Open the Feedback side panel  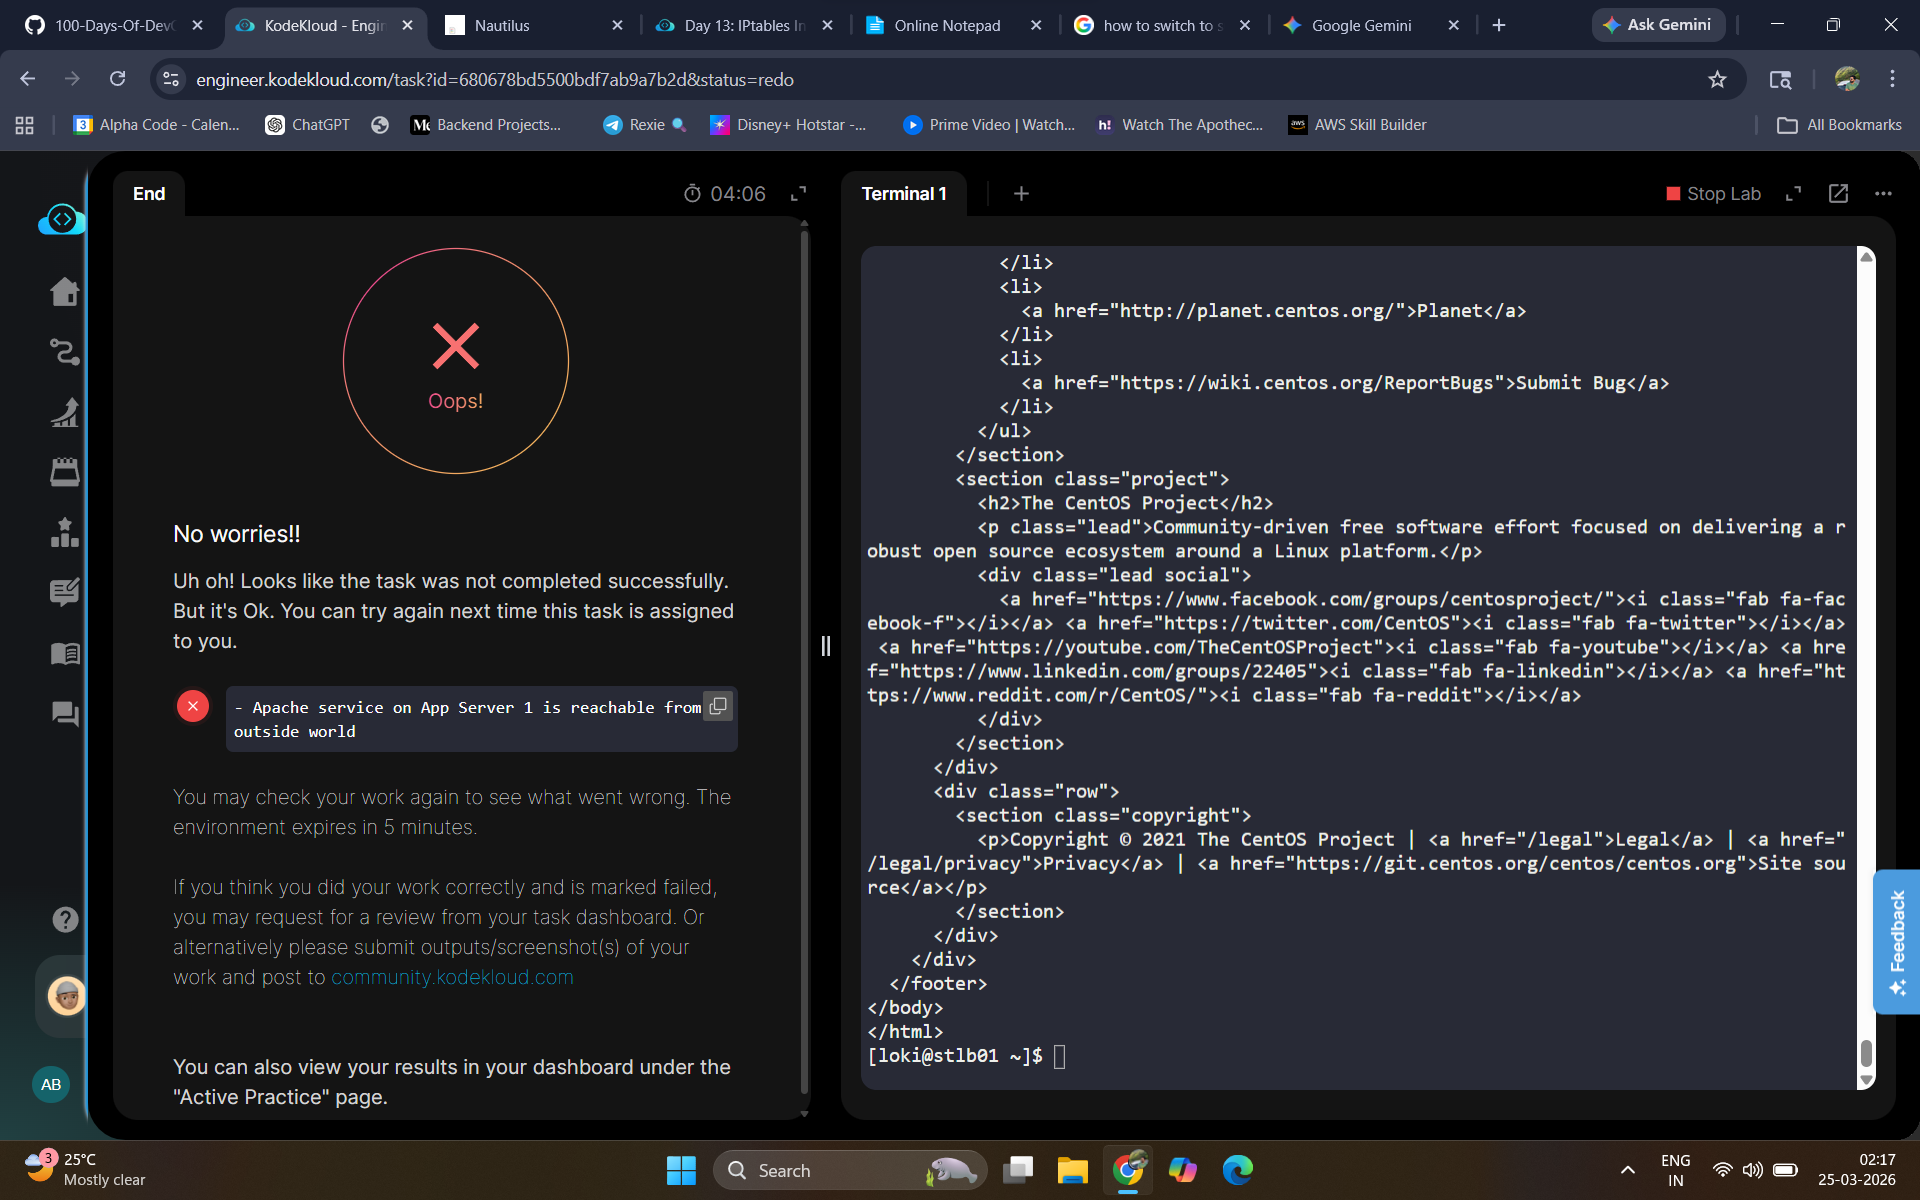1896,942
